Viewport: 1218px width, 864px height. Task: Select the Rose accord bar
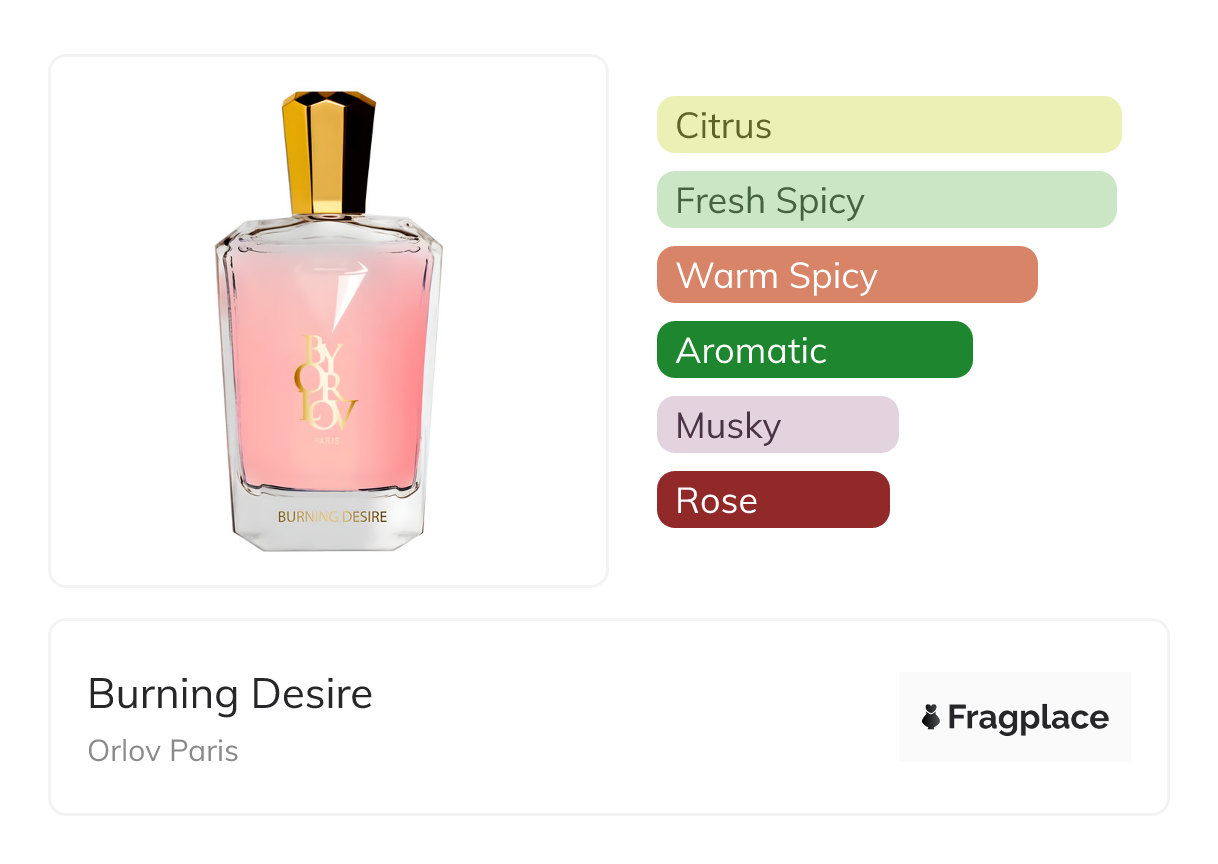pyautogui.click(x=773, y=500)
